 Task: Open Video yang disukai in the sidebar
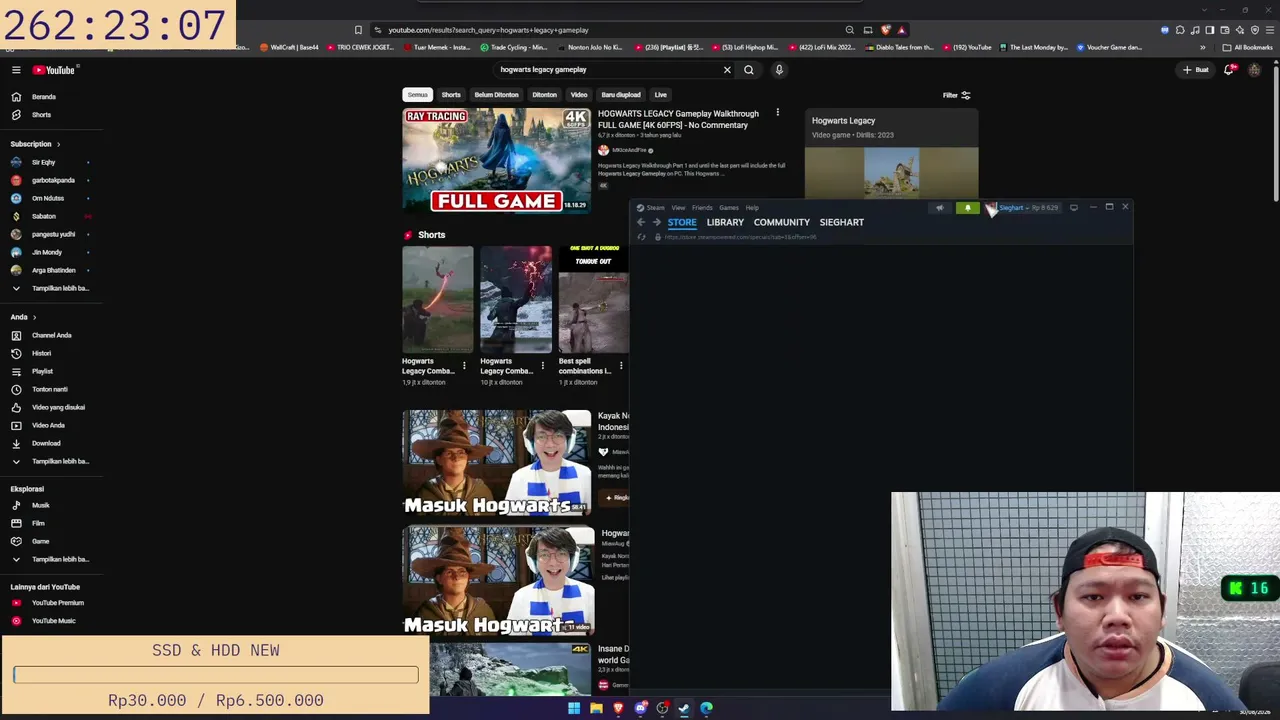coord(58,407)
